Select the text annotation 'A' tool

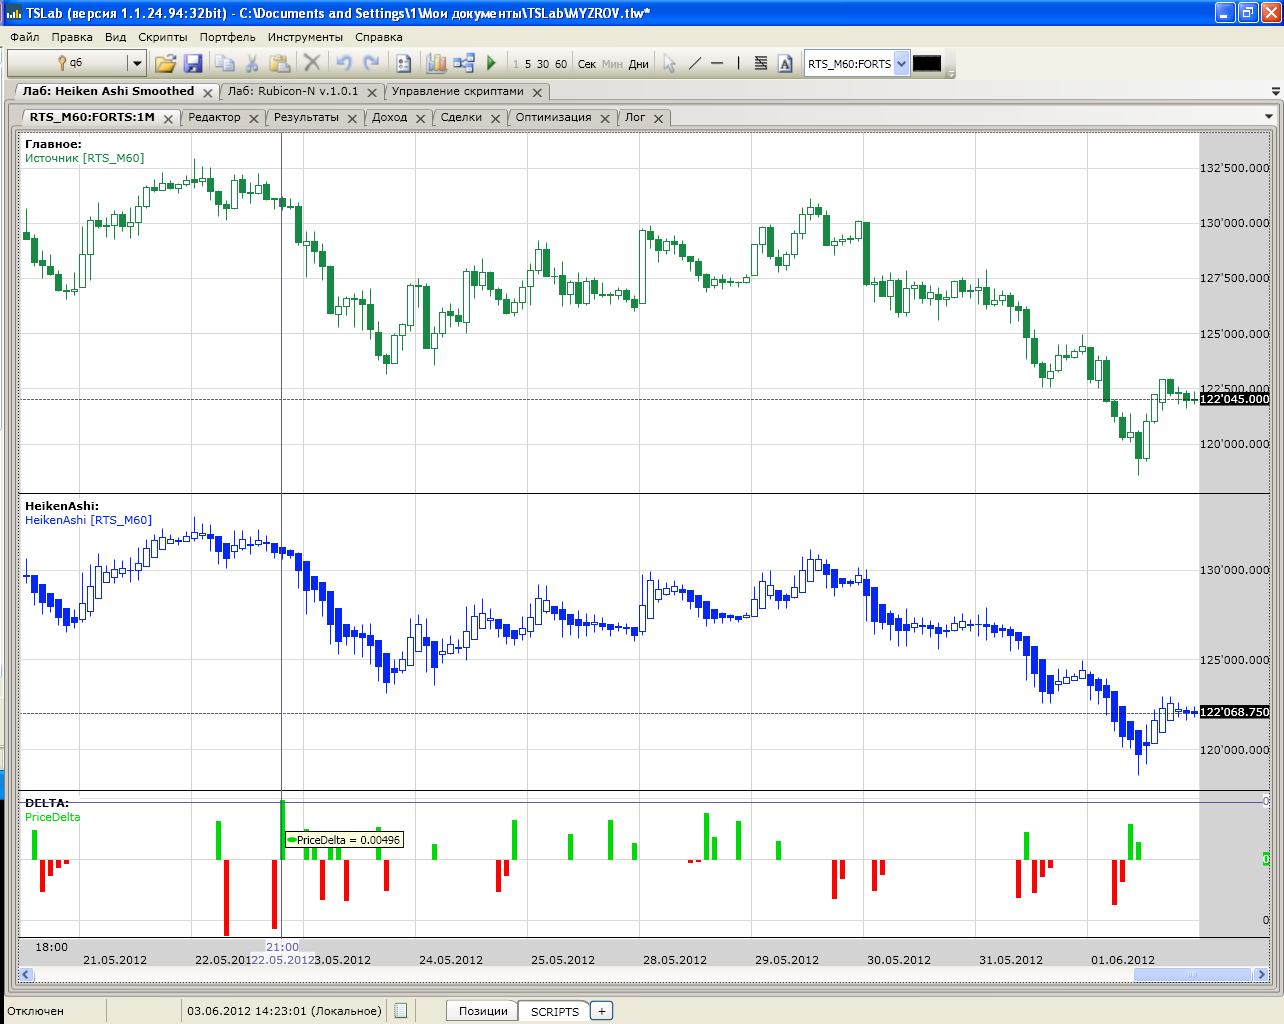coord(785,64)
